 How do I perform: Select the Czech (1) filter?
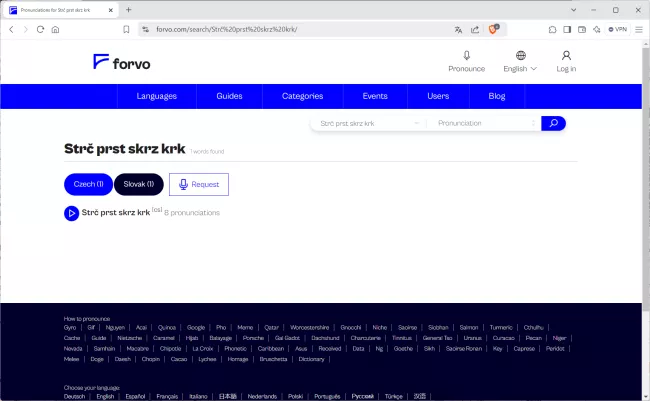click(88, 184)
